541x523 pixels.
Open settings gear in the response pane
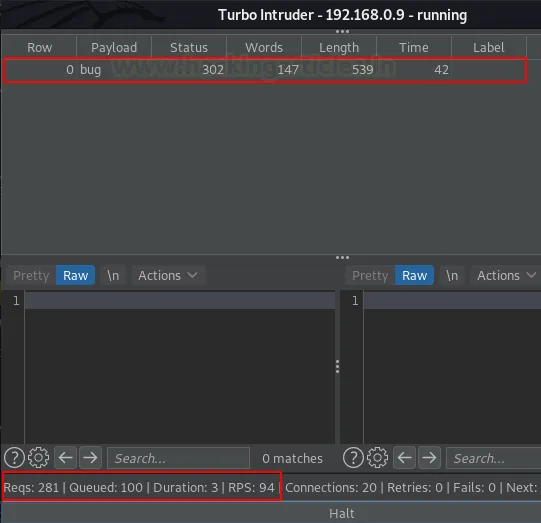coord(377,458)
